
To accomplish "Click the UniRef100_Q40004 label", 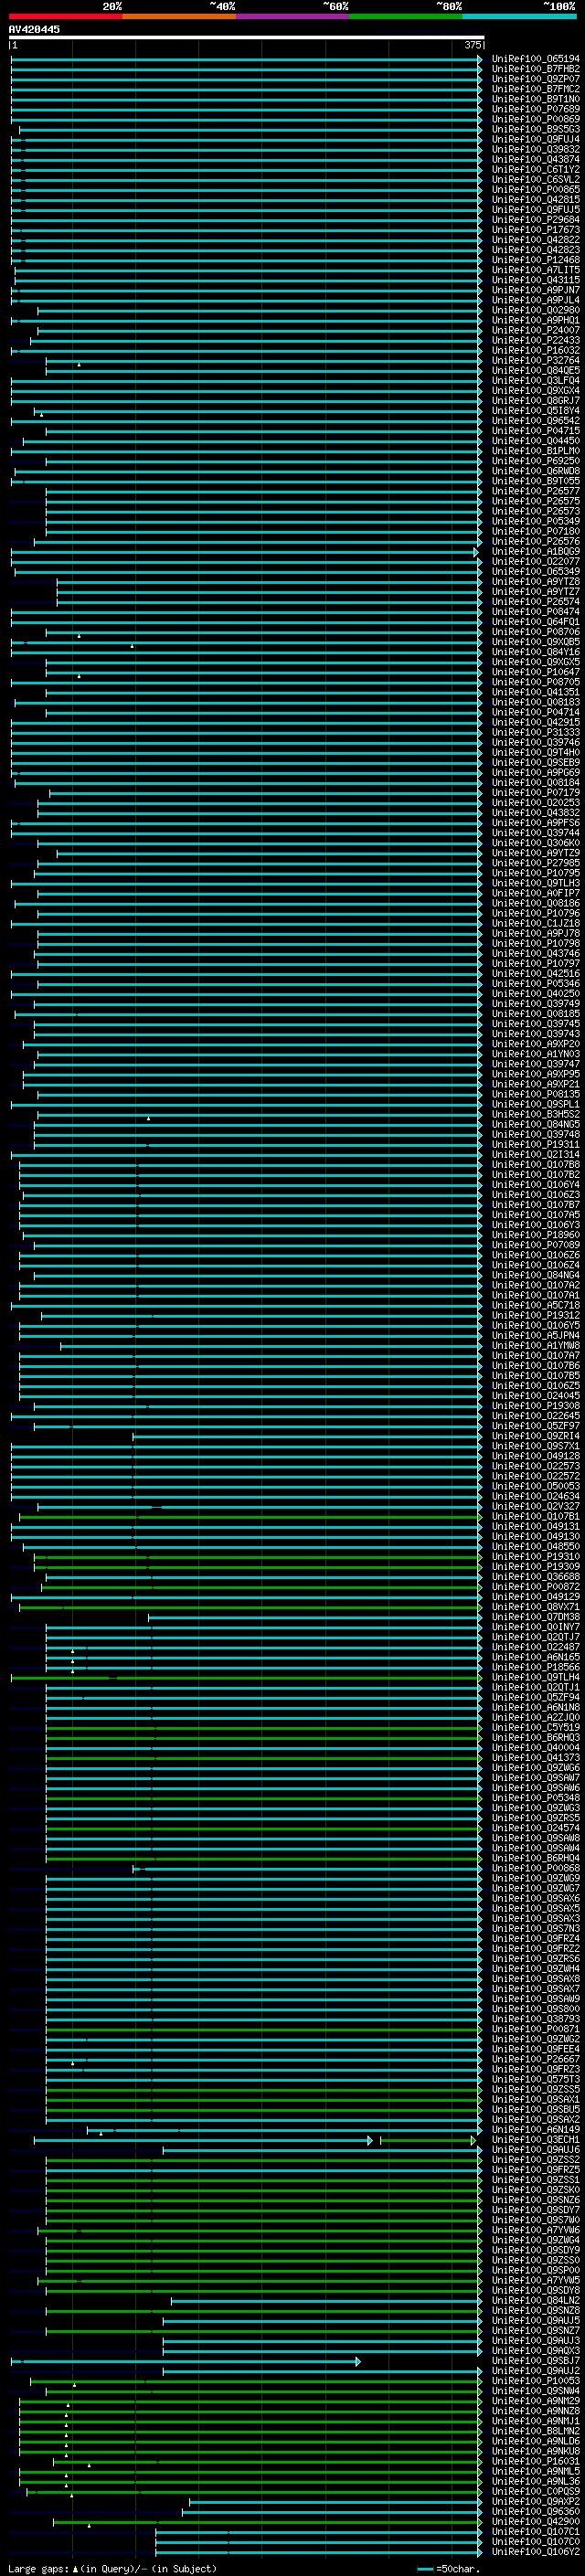I will click(535, 1748).
